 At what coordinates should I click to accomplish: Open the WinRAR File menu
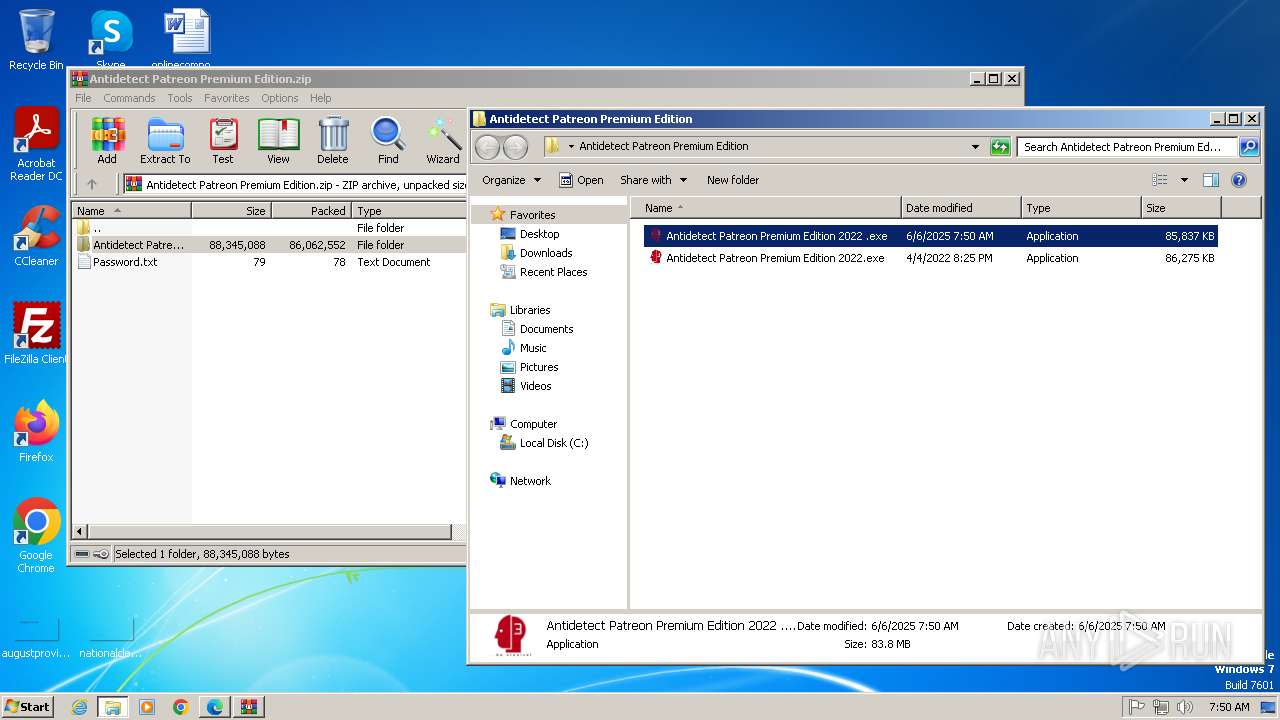point(83,98)
